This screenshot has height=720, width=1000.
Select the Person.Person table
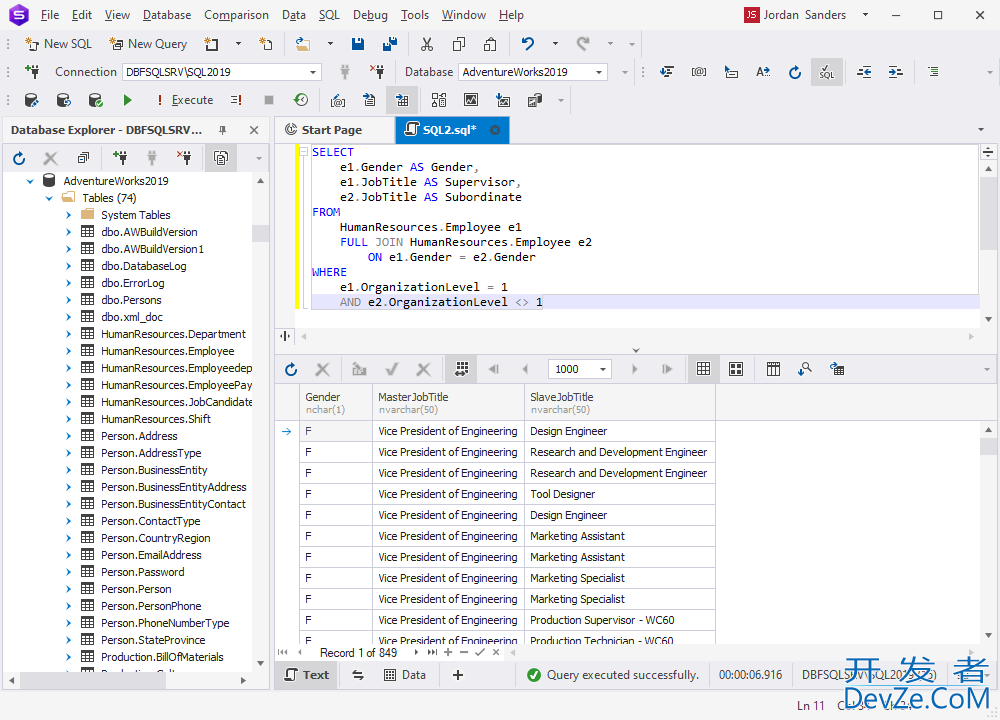(x=136, y=589)
